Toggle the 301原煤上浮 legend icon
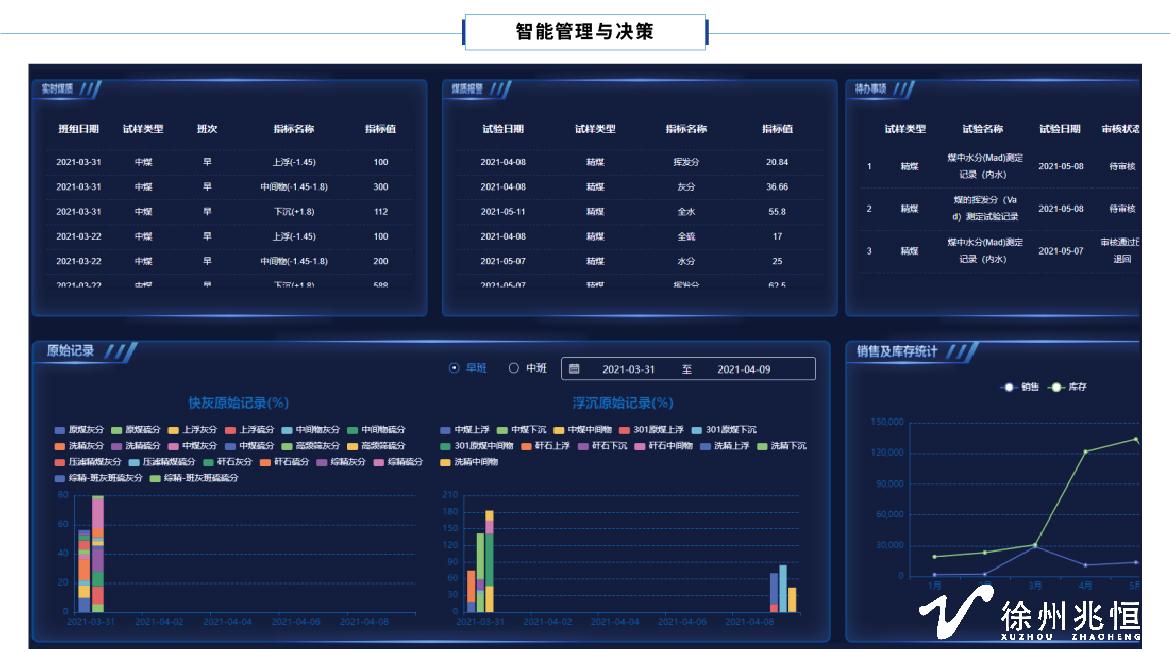Screen dimensions: 1171x652 623,430
